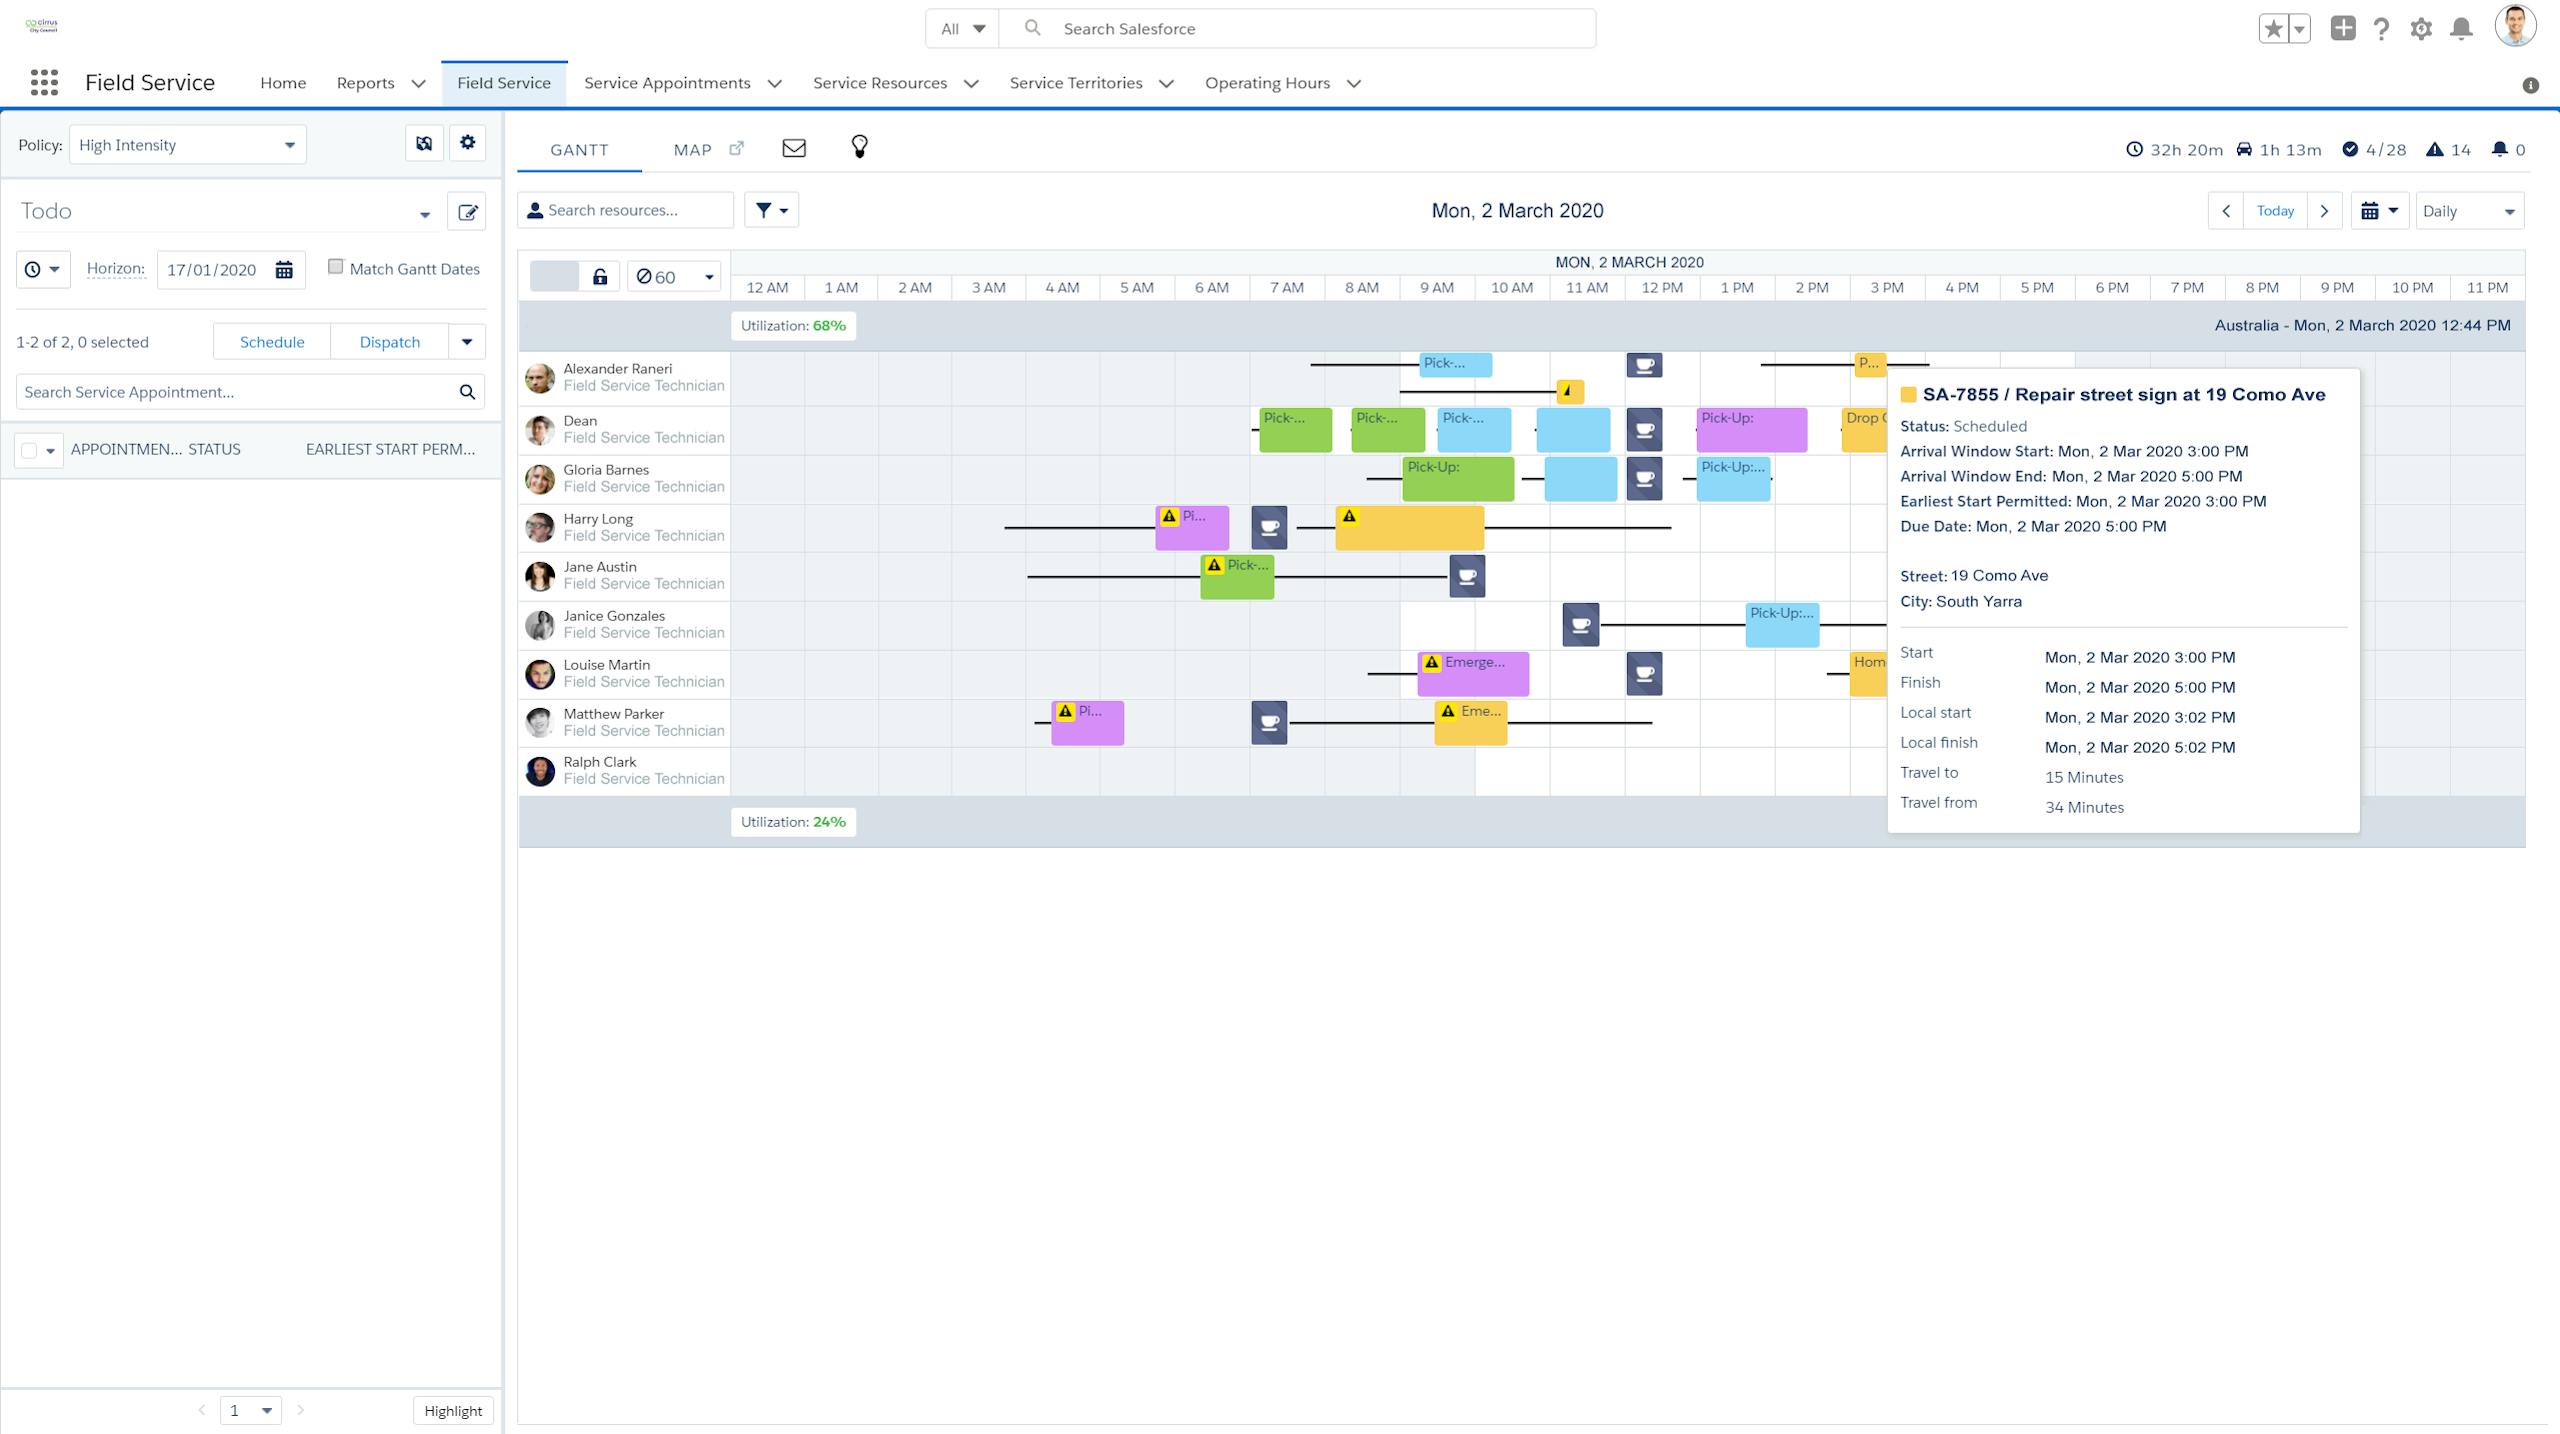Click the edit appointment list icon
Image resolution: width=2560 pixels, height=1434 pixels.
(467, 212)
